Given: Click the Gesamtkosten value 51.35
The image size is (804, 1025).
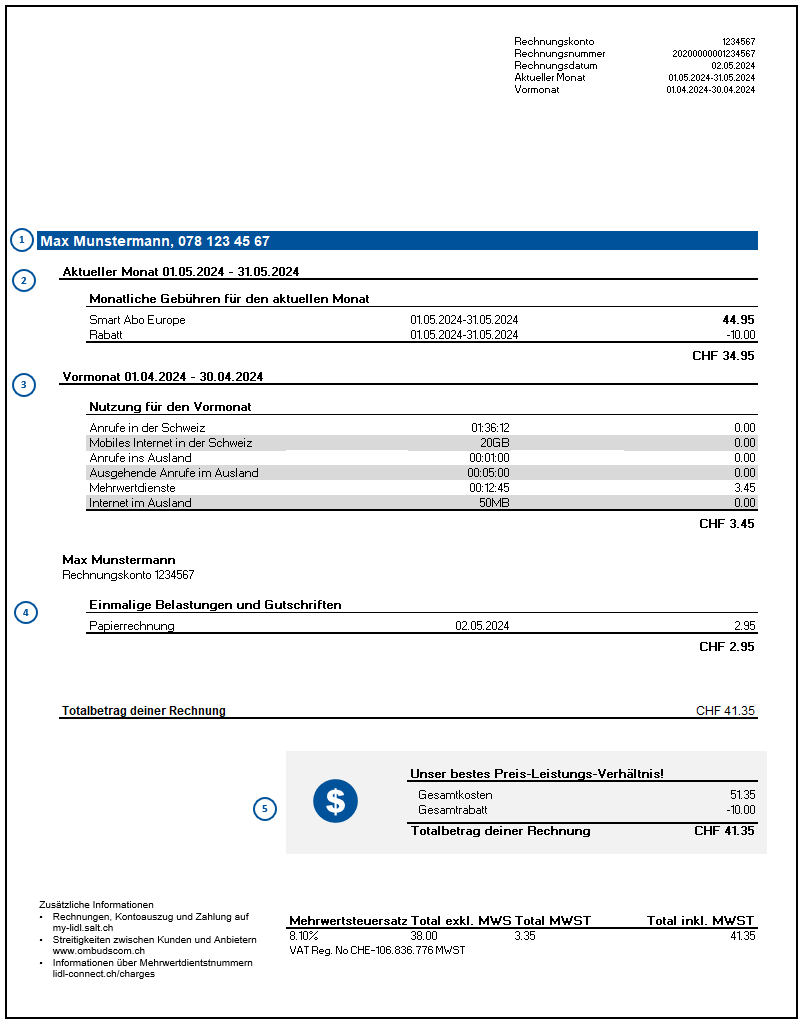Looking at the screenshot, I should click(743, 795).
